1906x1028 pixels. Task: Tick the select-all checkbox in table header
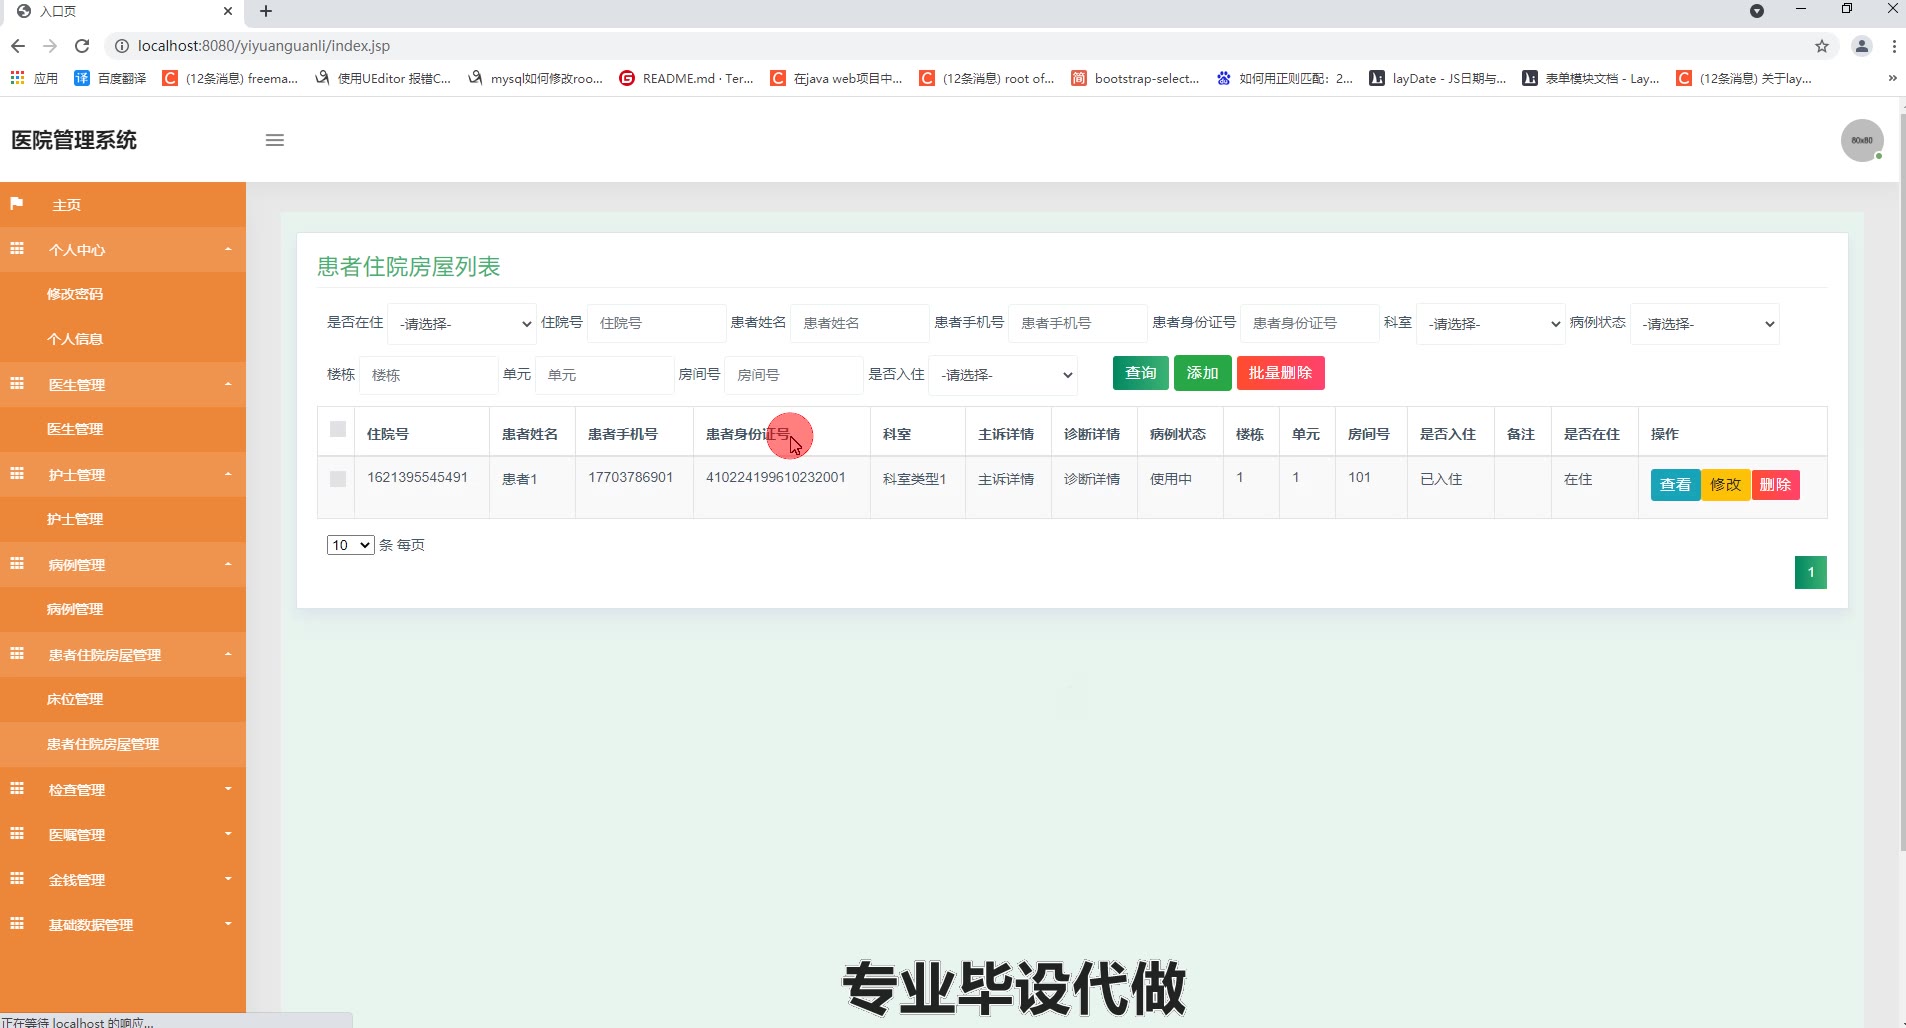[338, 429]
